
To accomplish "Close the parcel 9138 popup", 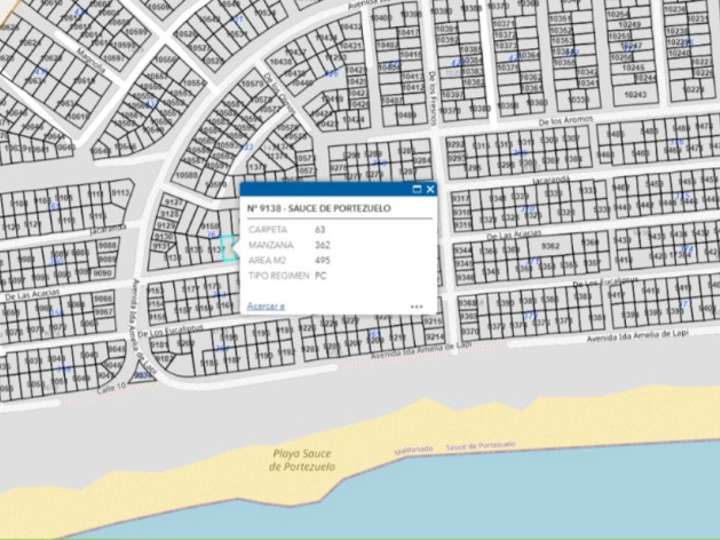I will click(430, 189).
